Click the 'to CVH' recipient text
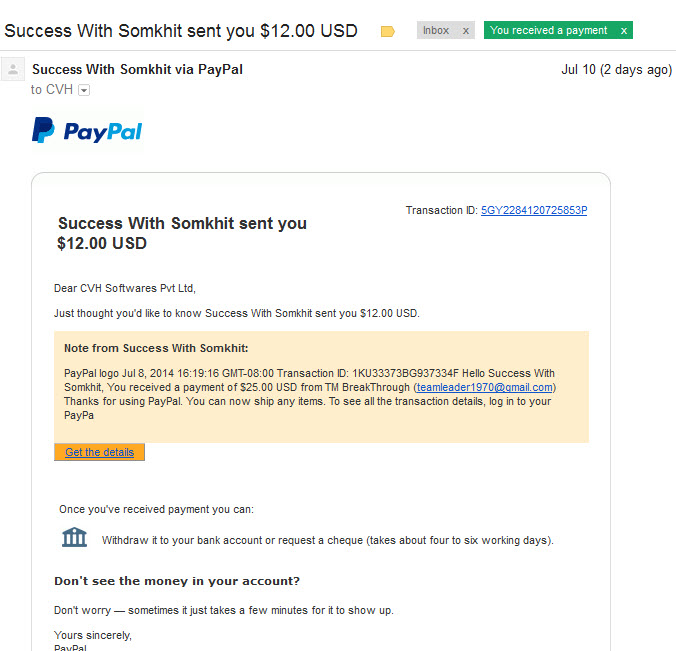676x651 pixels. 51,90
